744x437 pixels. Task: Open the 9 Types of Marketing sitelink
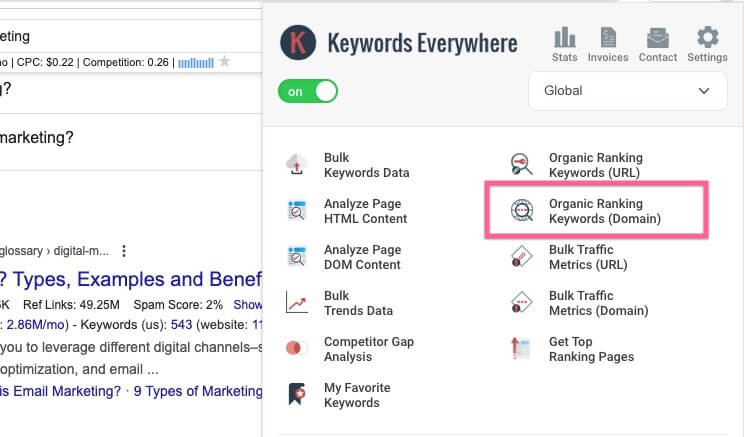pos(198,391)
